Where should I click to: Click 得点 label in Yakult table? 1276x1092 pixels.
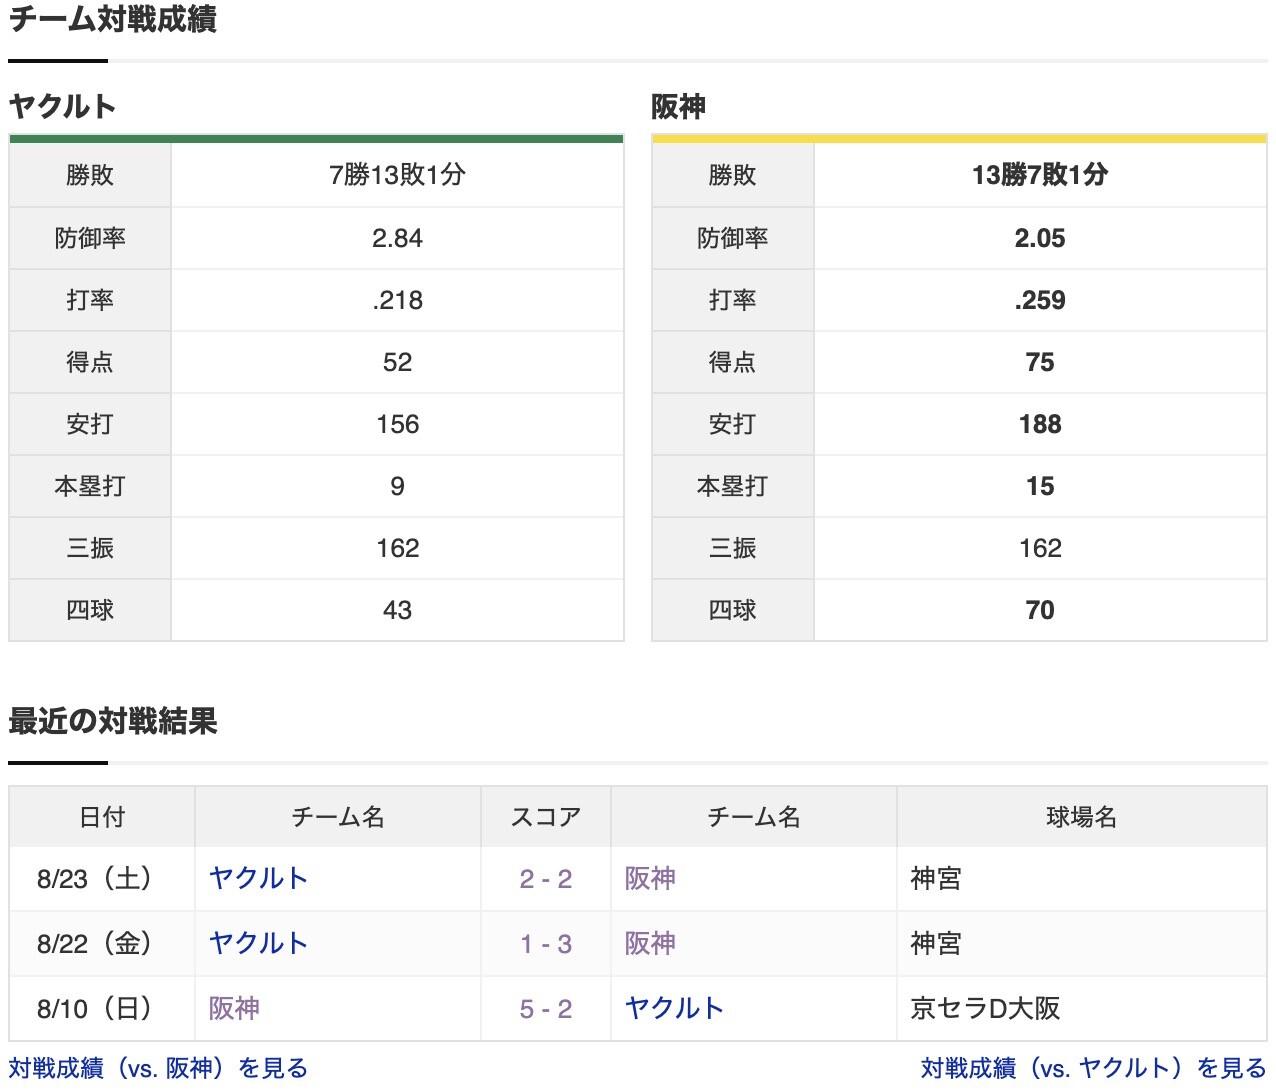[90, 362]
